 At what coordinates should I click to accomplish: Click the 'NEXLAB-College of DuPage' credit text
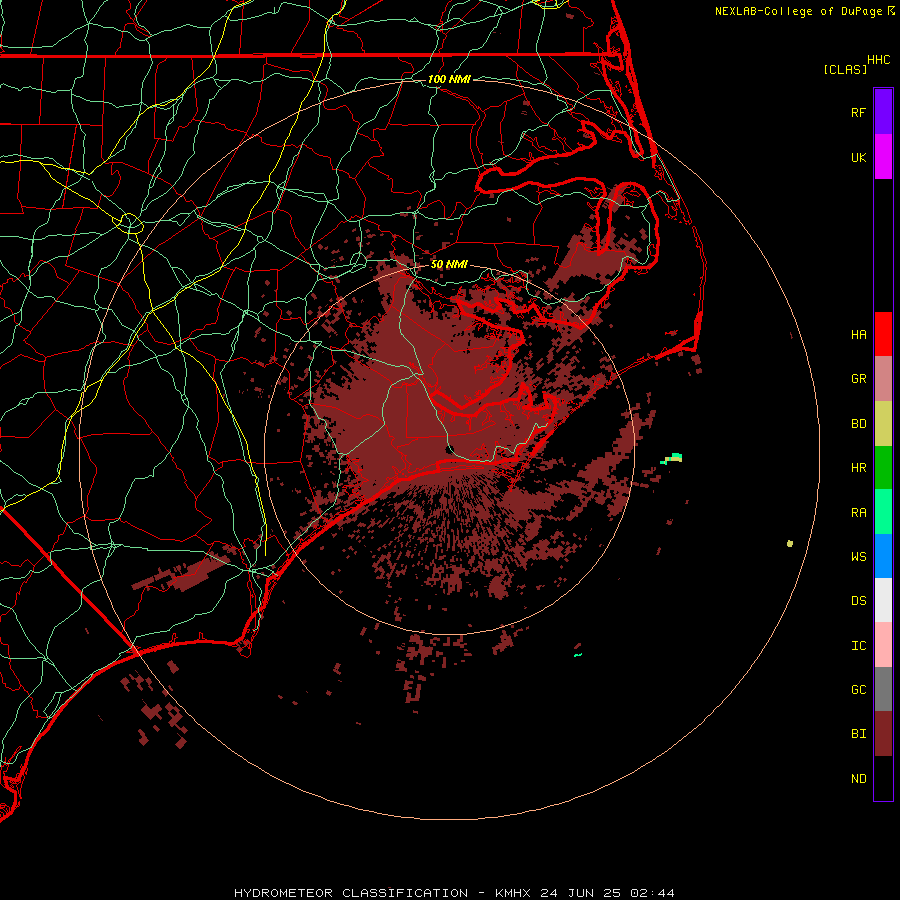pyautogui.click(x=798, y=11)
